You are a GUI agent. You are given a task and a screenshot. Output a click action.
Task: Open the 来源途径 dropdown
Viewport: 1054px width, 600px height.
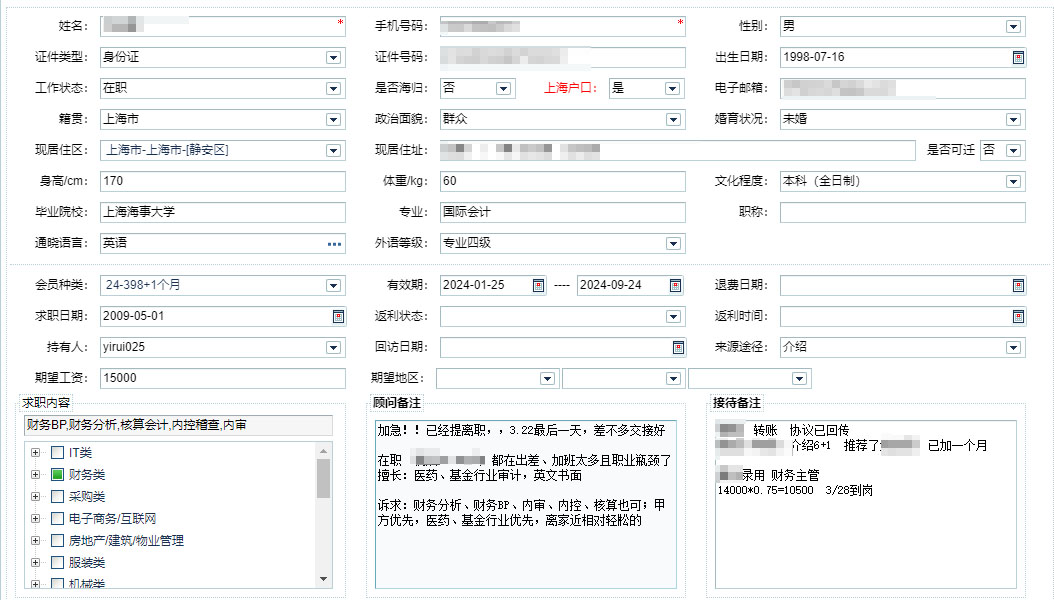click(1013, 347)
